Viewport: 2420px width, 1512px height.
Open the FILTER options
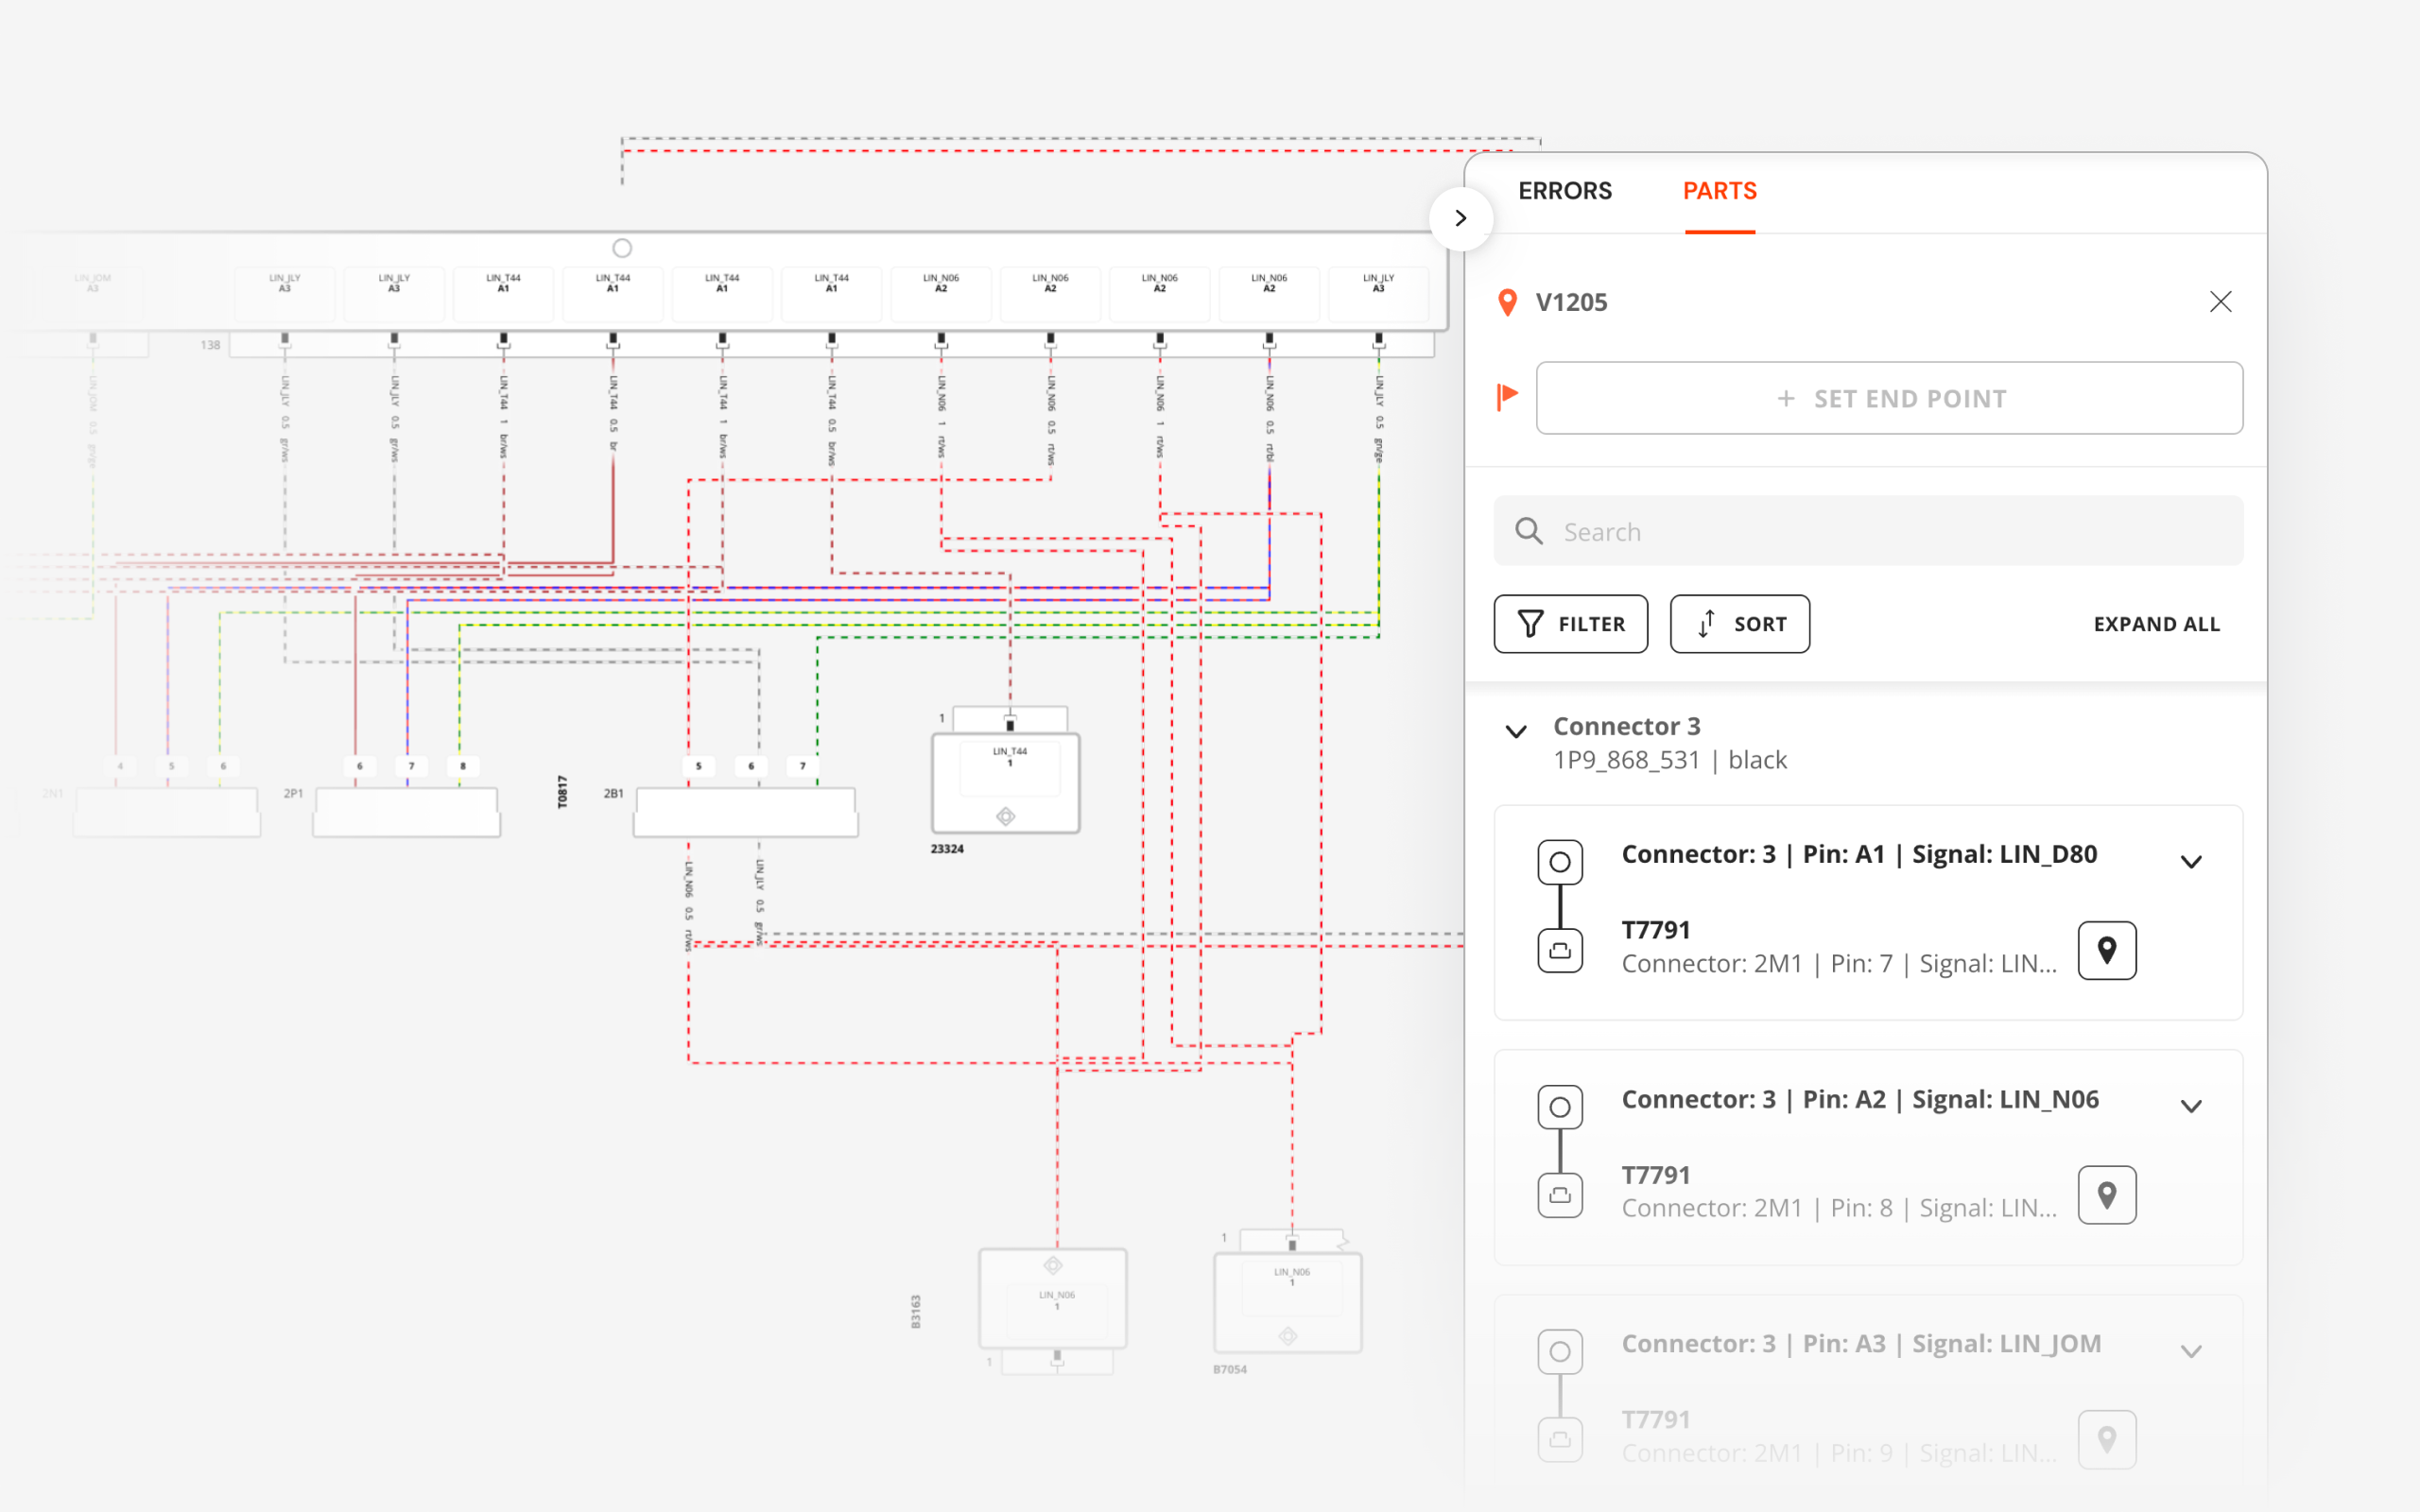[x=1570, y=624]
